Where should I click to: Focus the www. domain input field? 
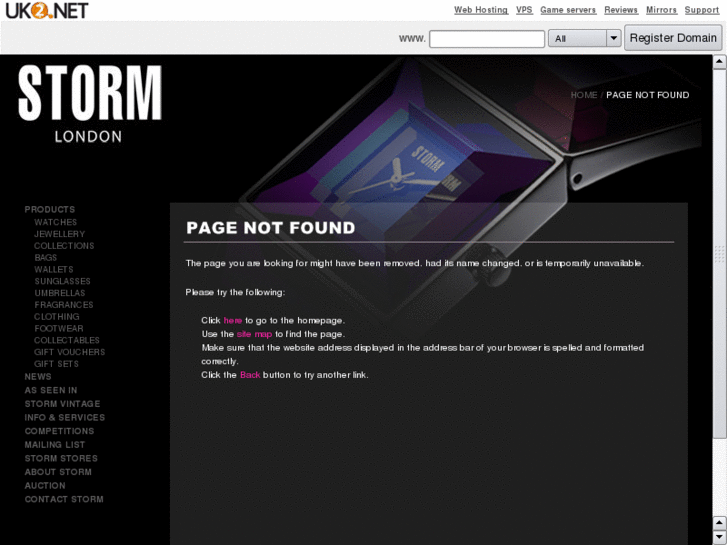[487, 38]
